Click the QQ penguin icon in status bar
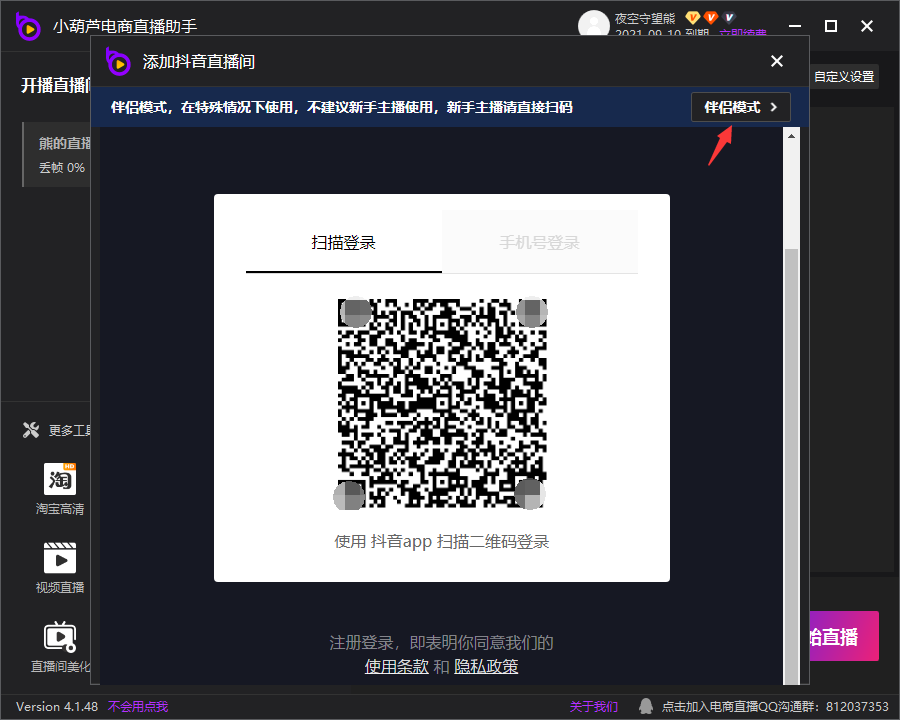Viewport: 900px width, 720px height. 647,706
